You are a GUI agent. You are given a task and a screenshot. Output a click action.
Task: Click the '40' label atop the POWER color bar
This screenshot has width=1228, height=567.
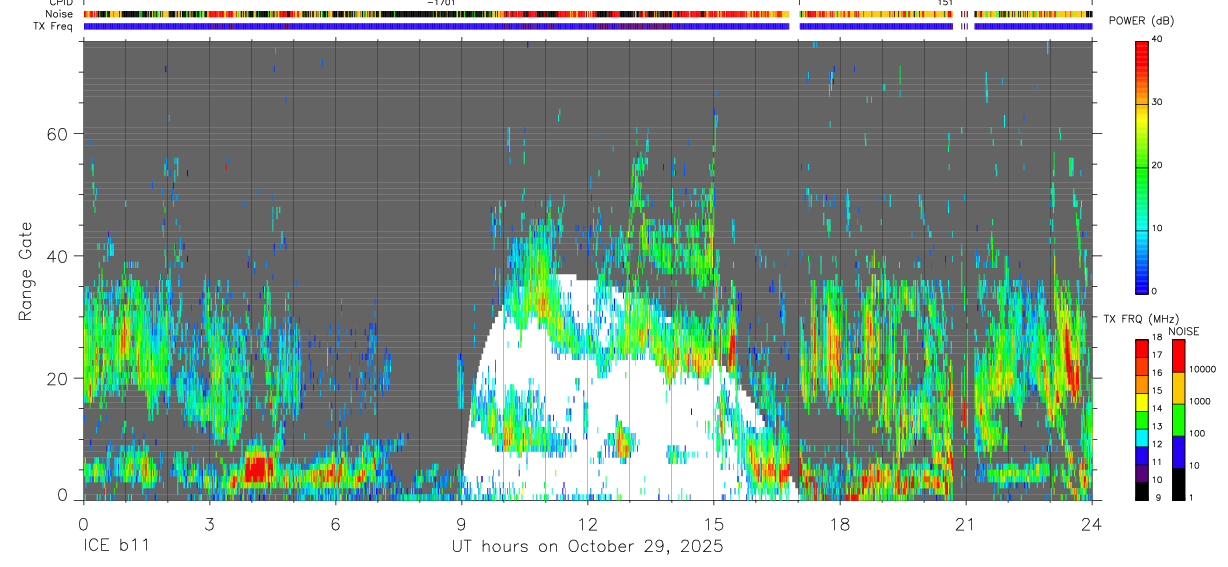coord(1159,39)
